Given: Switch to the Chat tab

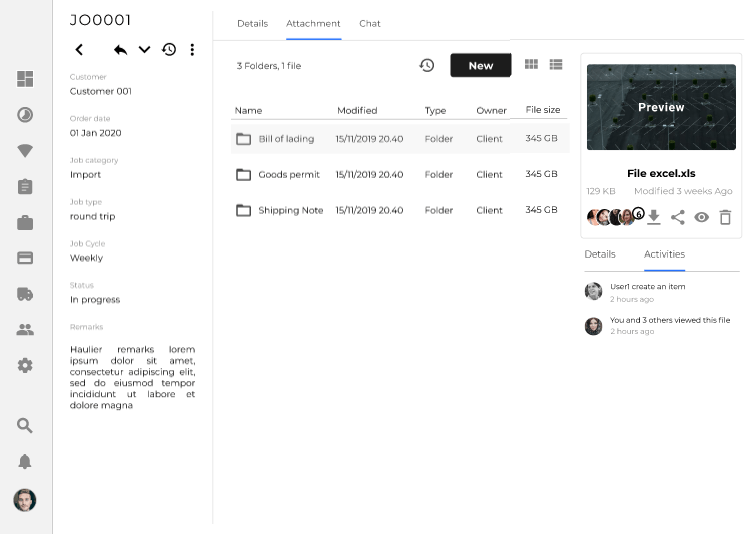Looking at the screenshot, I should pyautogui.click(x=369, y=23).
